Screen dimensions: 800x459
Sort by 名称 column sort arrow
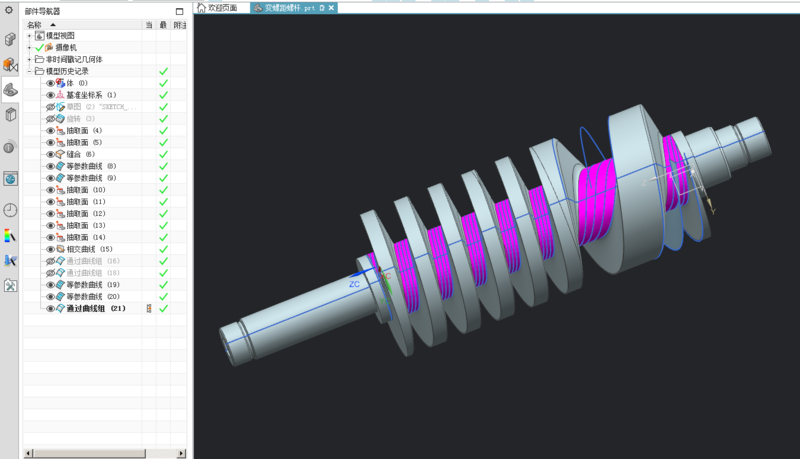coord(53,24)
